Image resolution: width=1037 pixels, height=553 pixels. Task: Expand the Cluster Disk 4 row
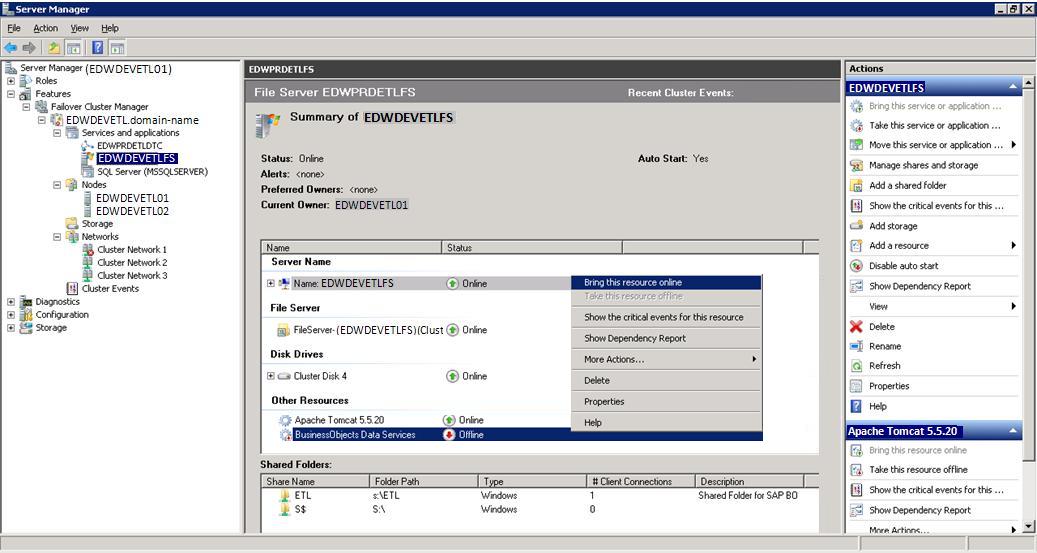(x=270, y=376)
